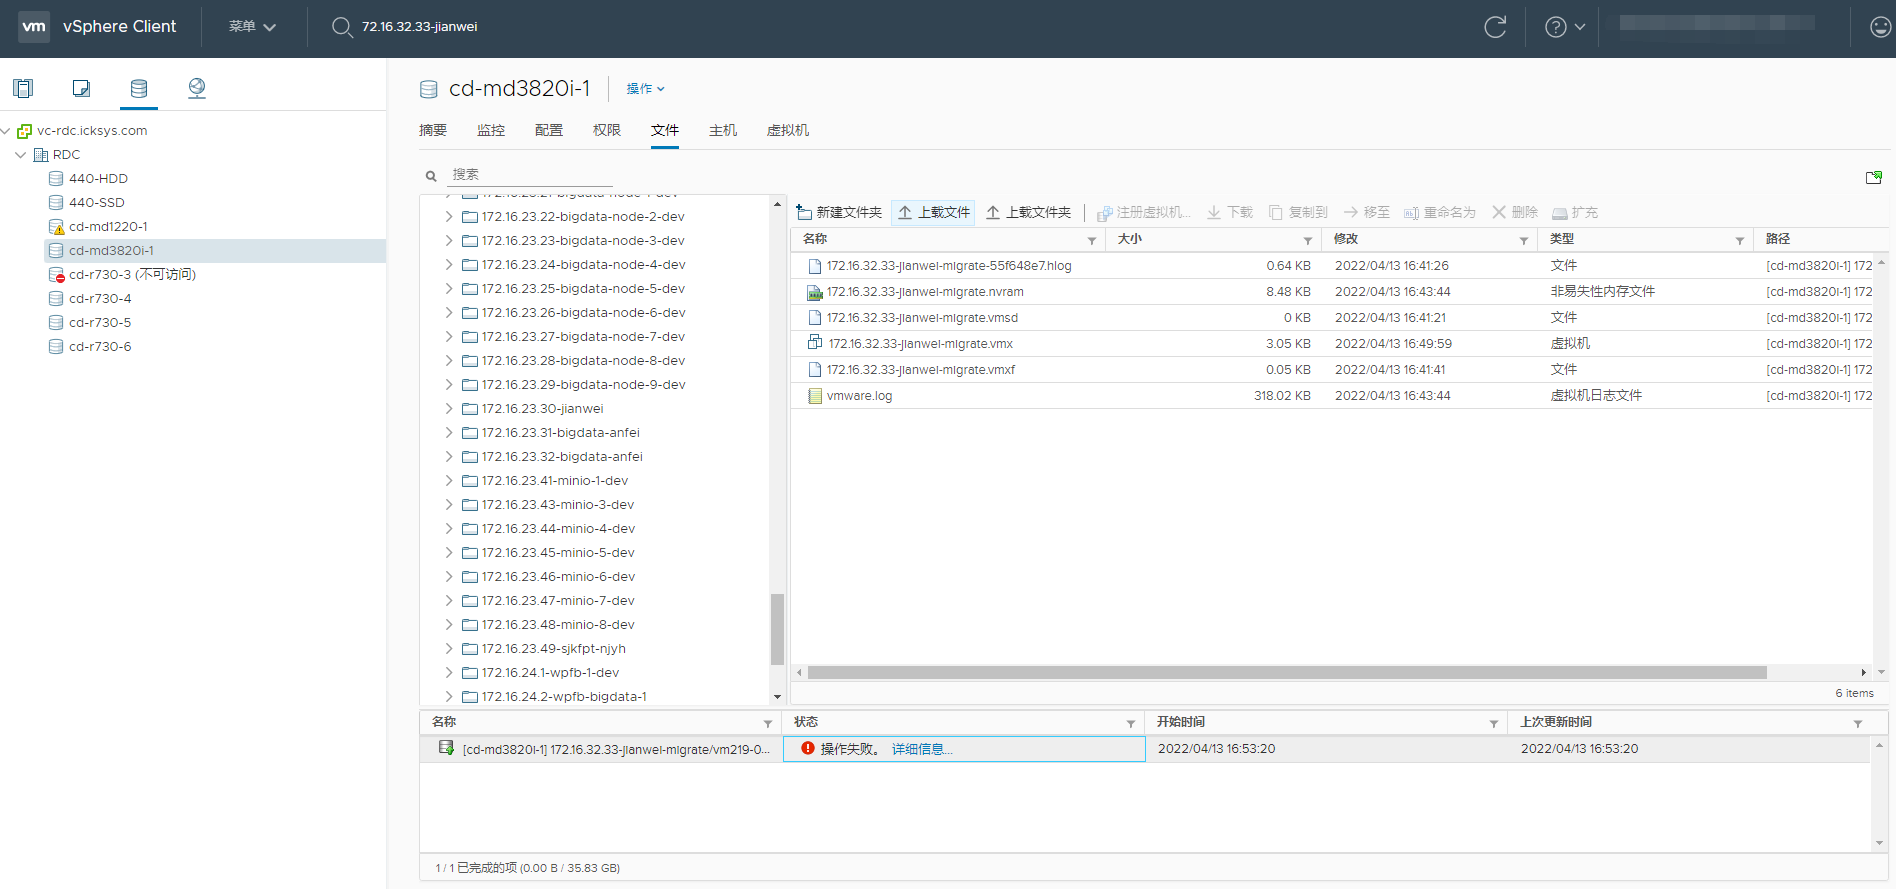The height and width of the screenshot is (889, 1896).
Task: Click the refresh icon in the top bar
Action: tap(1495, 27)
